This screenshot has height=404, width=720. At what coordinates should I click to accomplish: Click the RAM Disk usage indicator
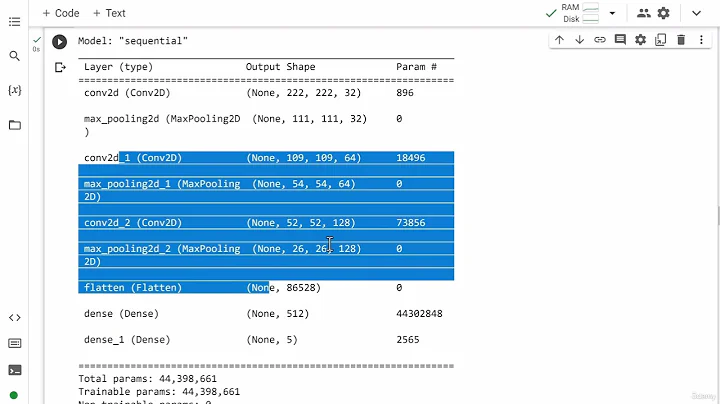pyautogui.click(x=580, y=13)
